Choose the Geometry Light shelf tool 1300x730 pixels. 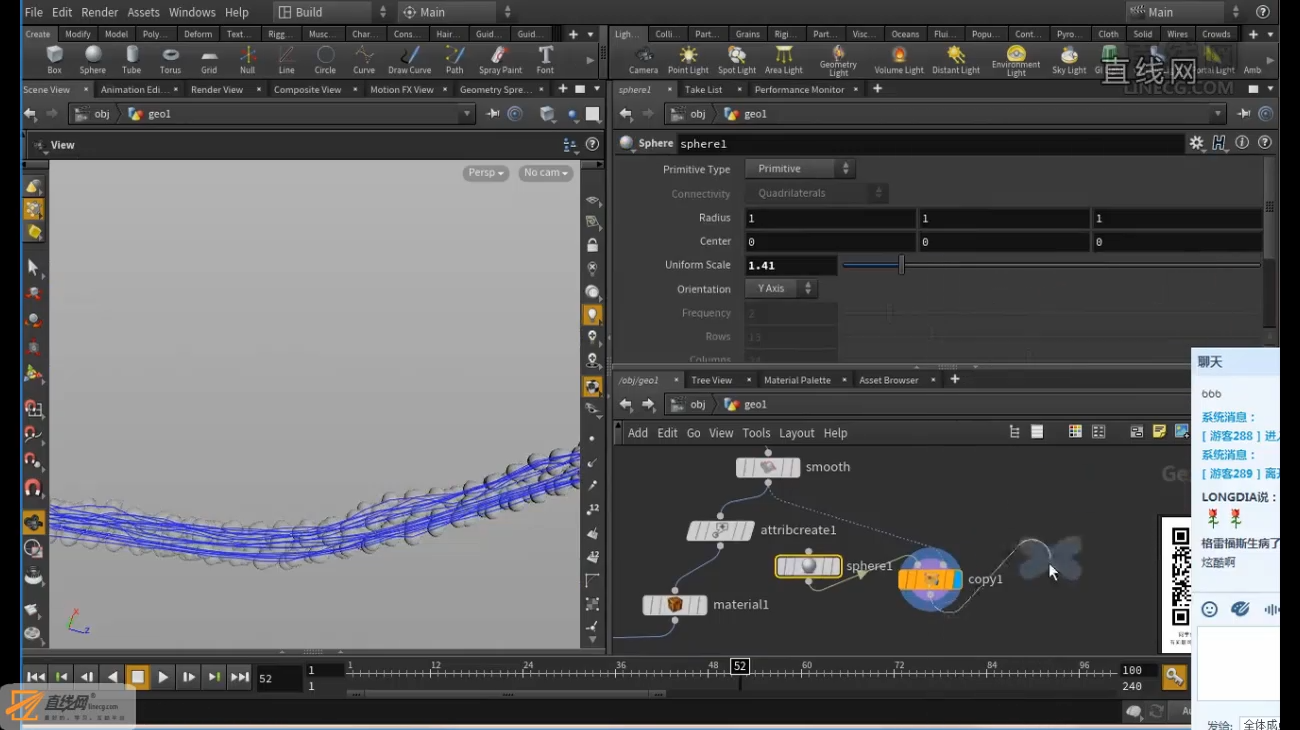(838, 61)
